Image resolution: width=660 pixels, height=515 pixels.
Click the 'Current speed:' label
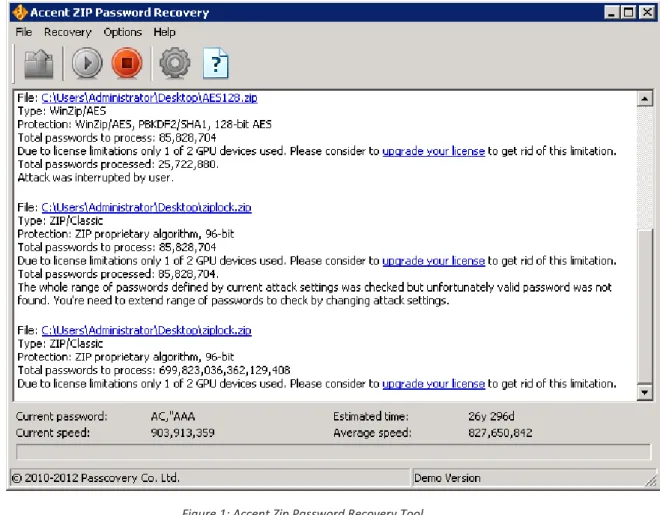53,433
